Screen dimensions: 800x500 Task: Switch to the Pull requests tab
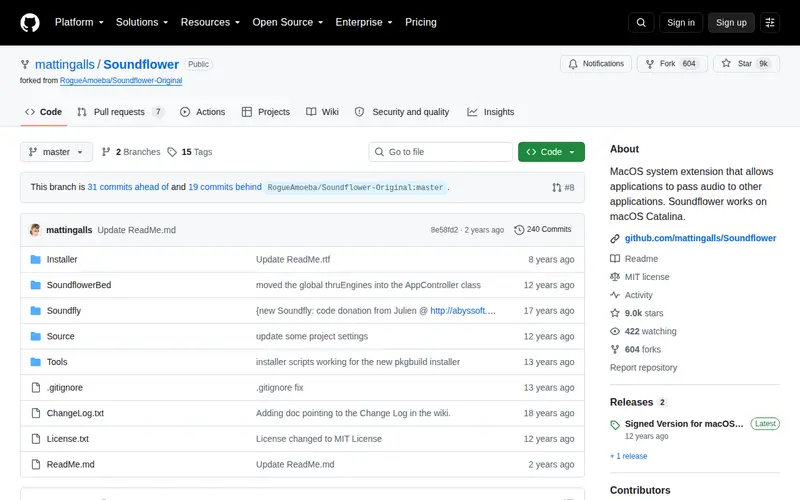(120, 112)
